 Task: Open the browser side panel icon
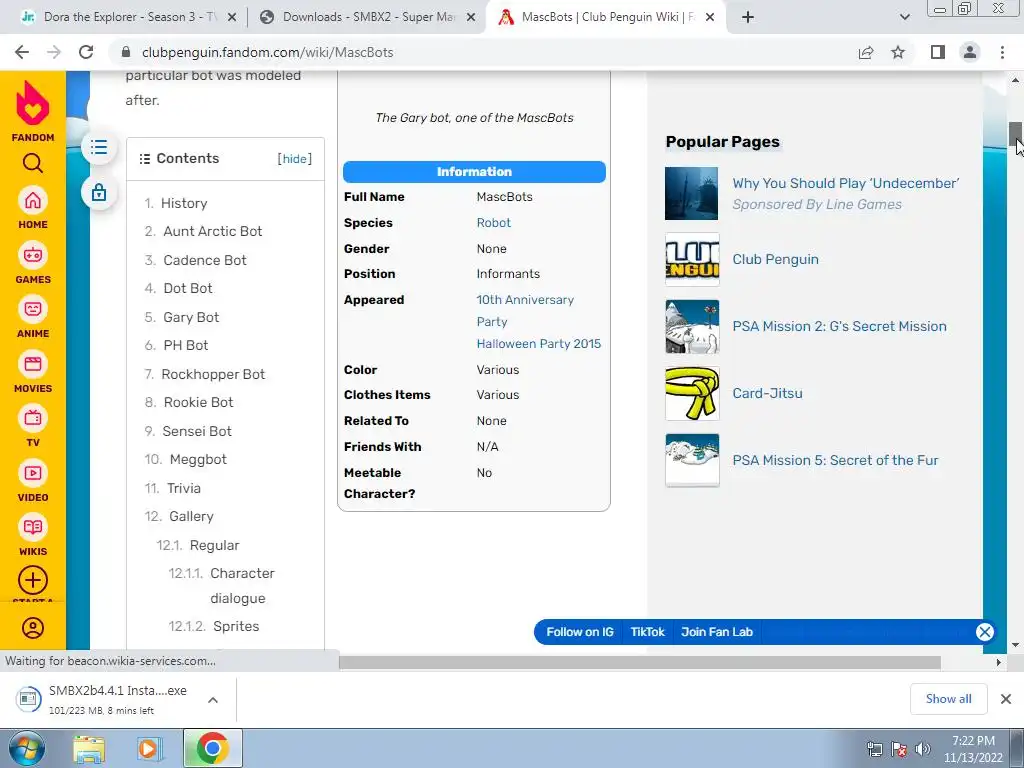[x=938, y=52]
